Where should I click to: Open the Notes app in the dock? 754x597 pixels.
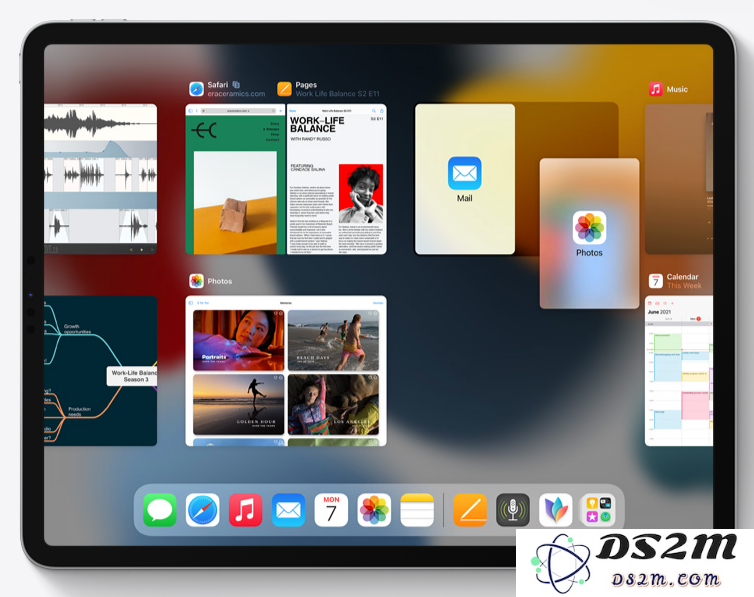click(417, 510)
